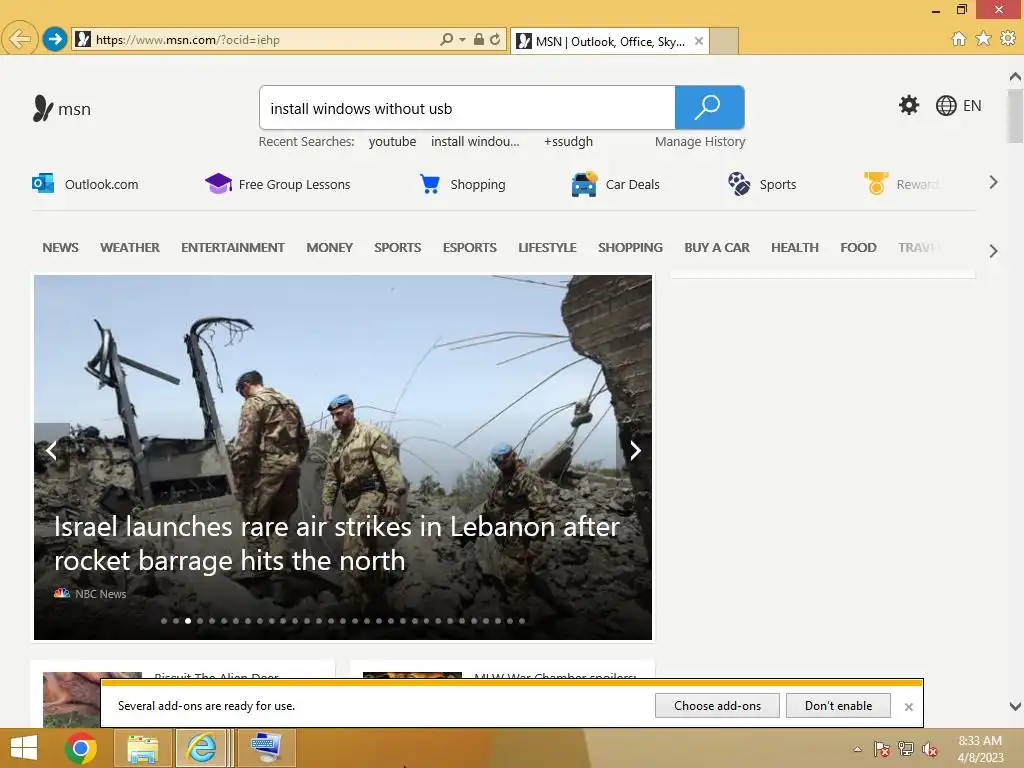The height and width of the screenshot is (768, 1024).
Task: Open the NEWS category
Action: click(x=60, y=248)
